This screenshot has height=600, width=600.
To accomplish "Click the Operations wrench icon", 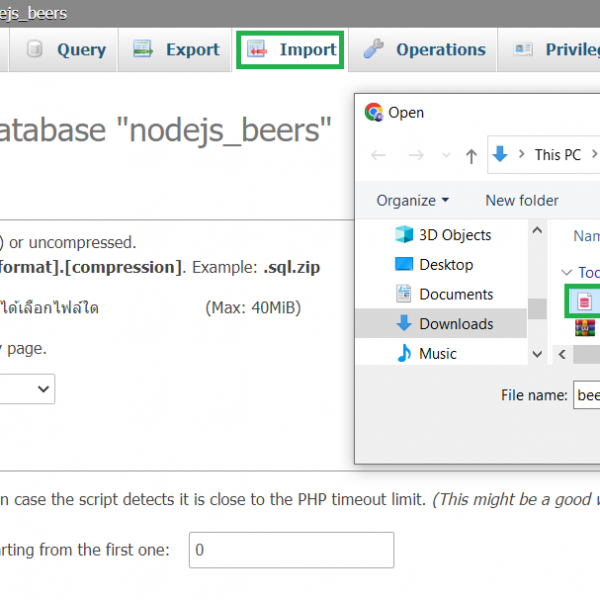I will point(374,50).
